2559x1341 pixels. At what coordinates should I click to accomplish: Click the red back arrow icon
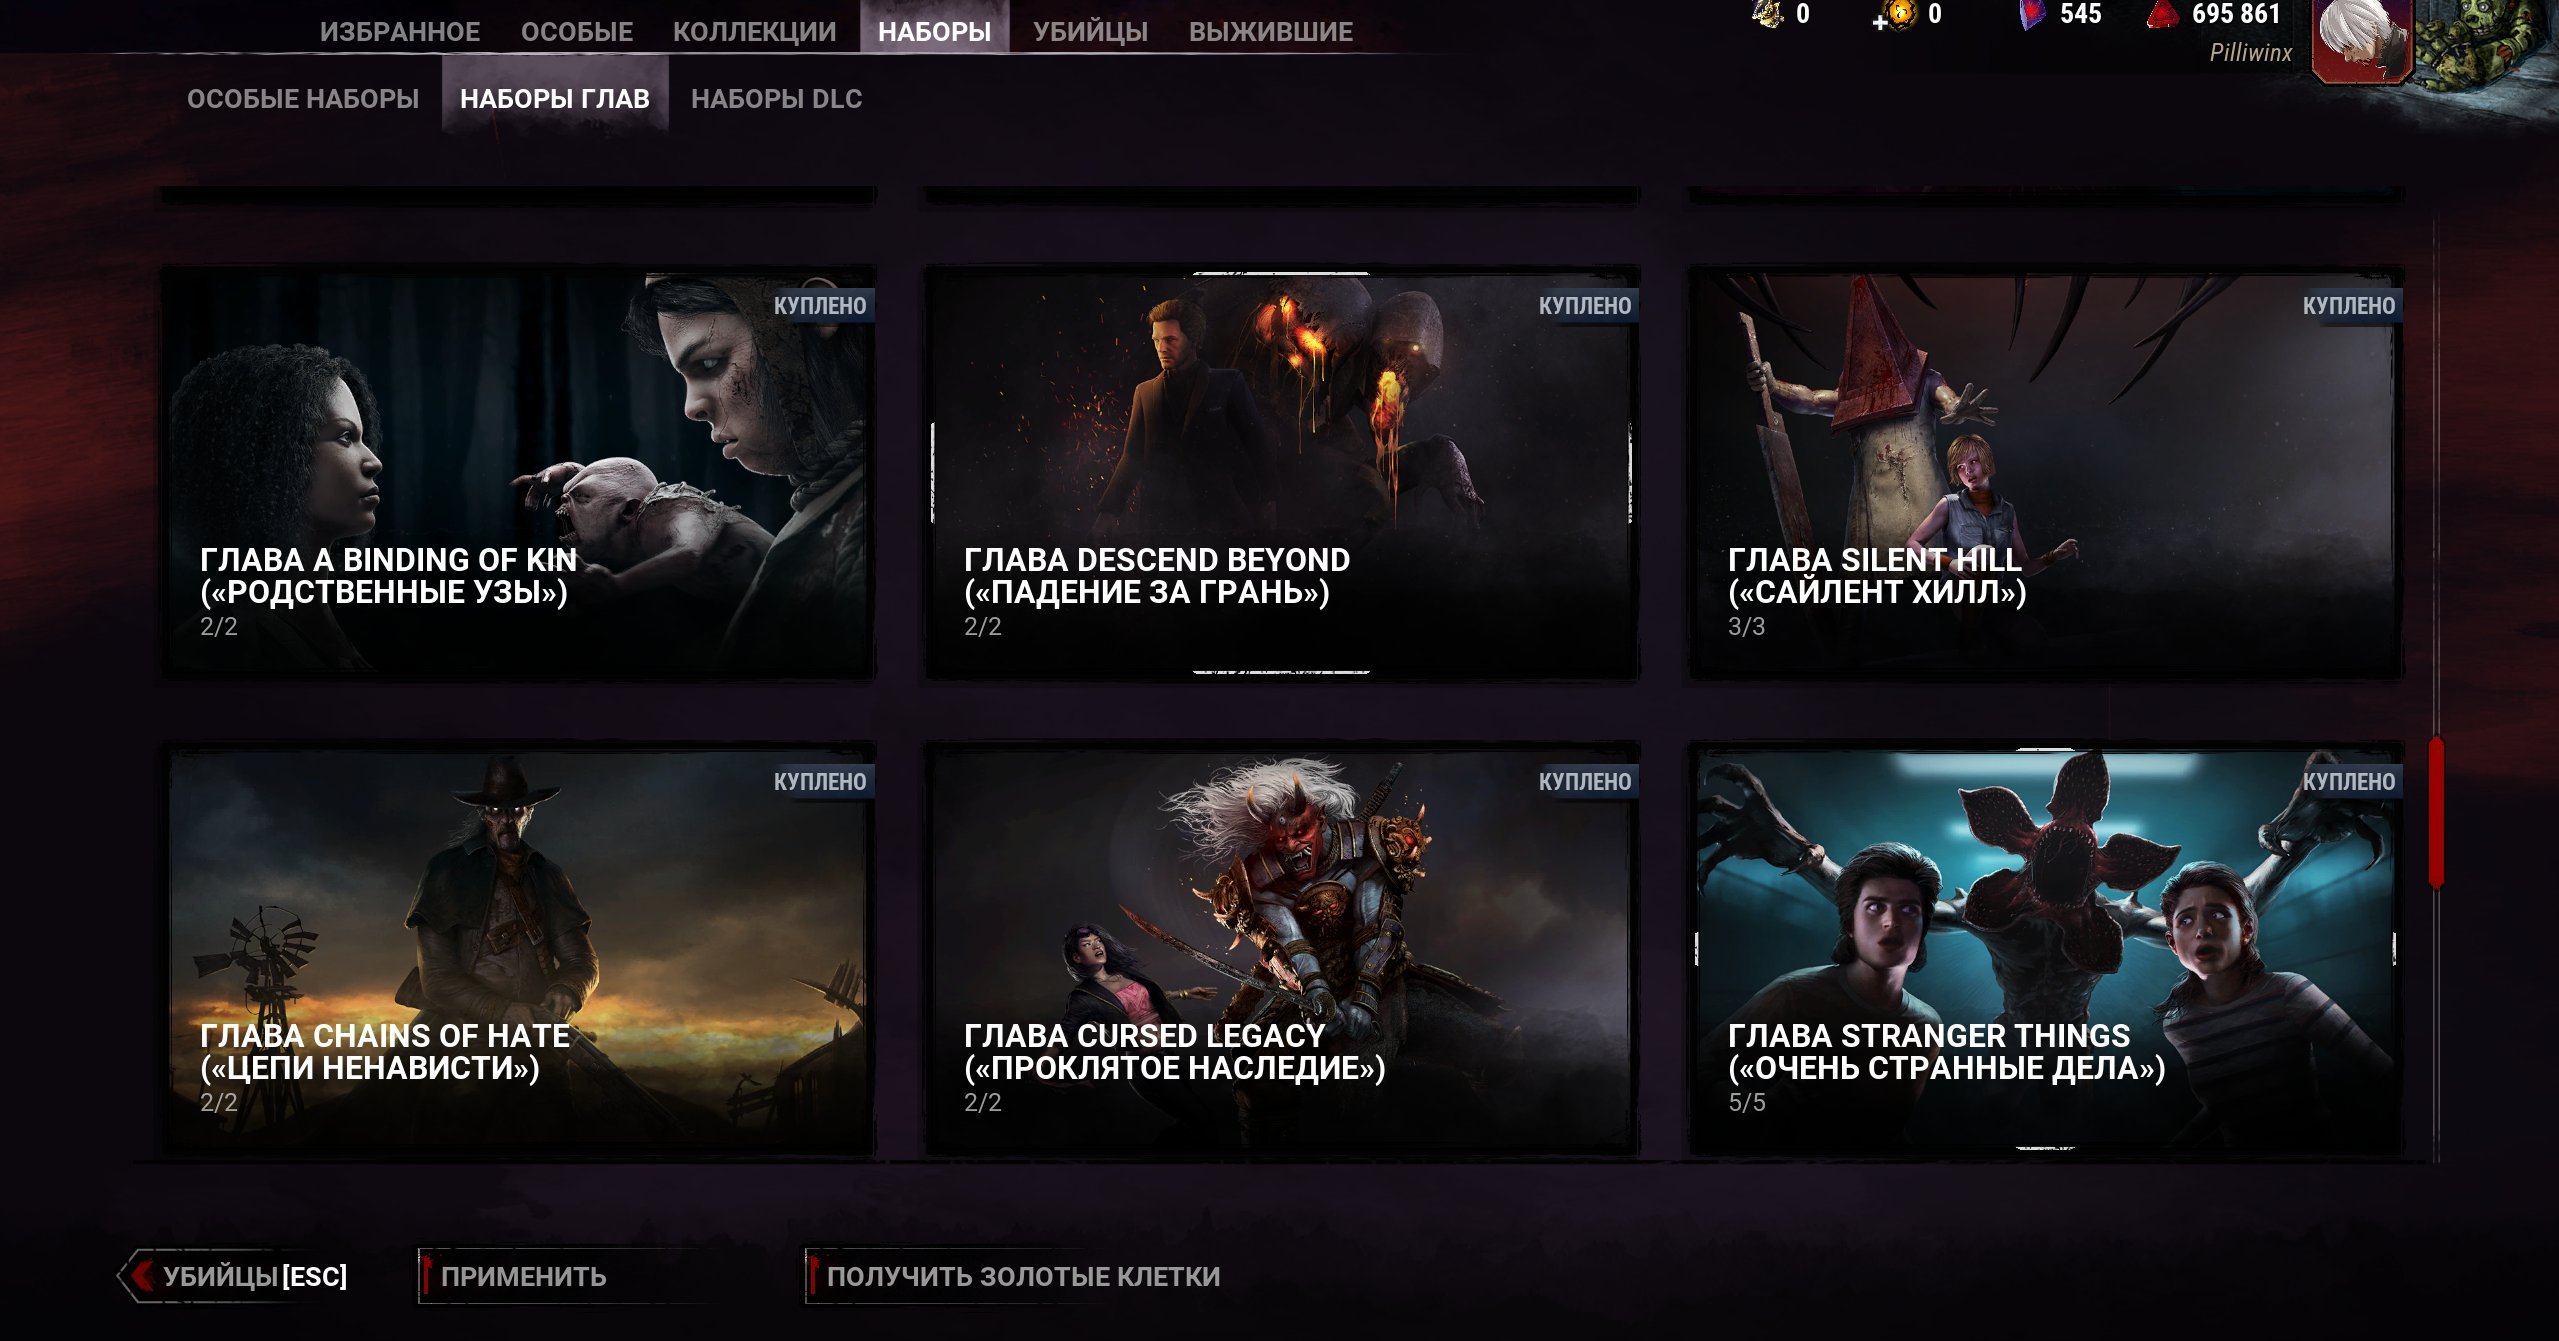[x=143, y=1275]
